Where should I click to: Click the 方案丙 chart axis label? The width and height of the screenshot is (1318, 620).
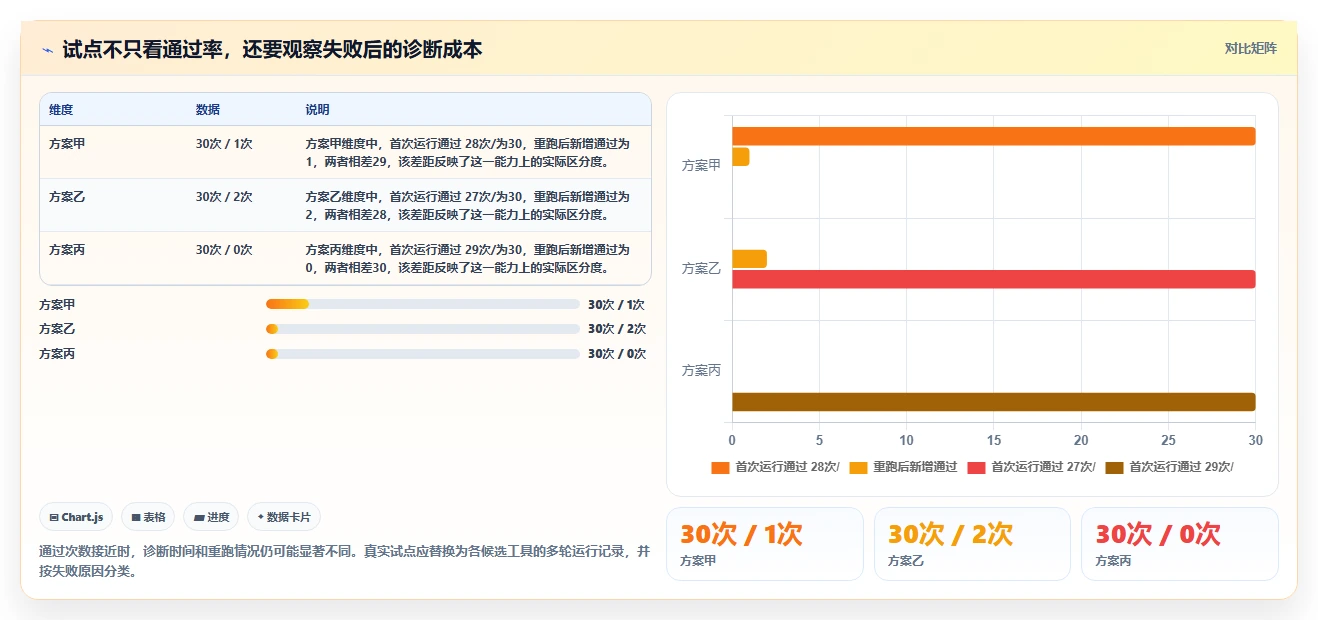pyautogui.click(x=701, y=371)
